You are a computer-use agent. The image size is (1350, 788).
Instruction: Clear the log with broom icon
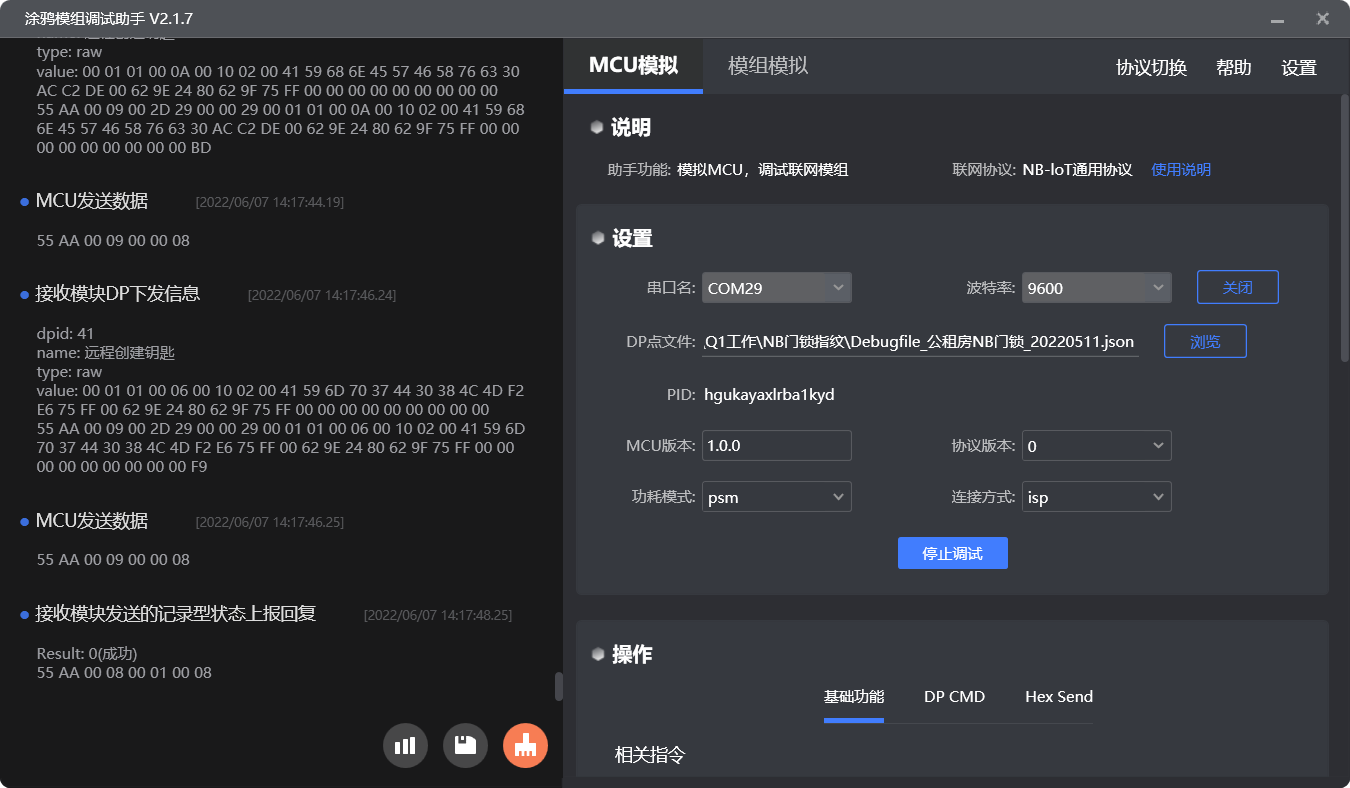[x=525, y=745]
